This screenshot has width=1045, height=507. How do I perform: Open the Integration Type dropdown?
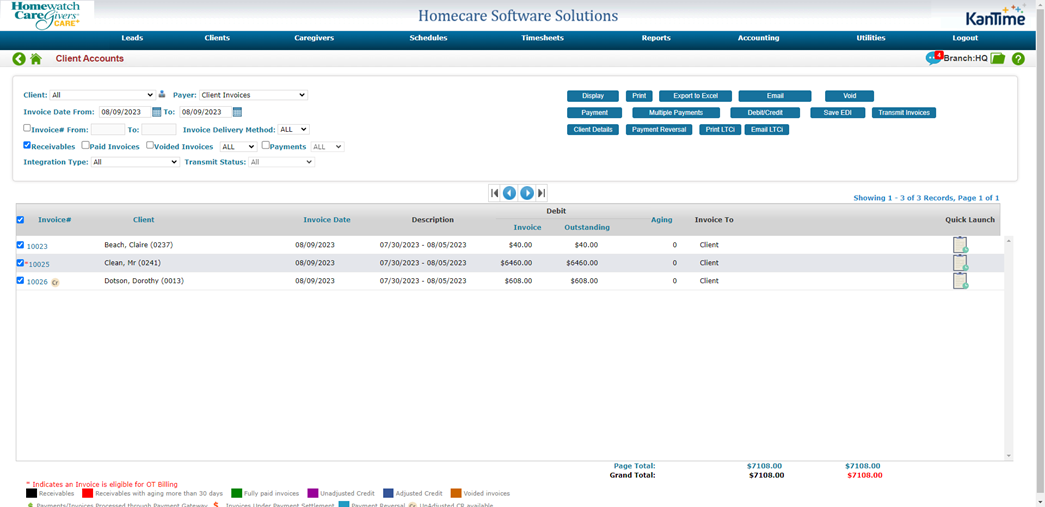(134, 162)
